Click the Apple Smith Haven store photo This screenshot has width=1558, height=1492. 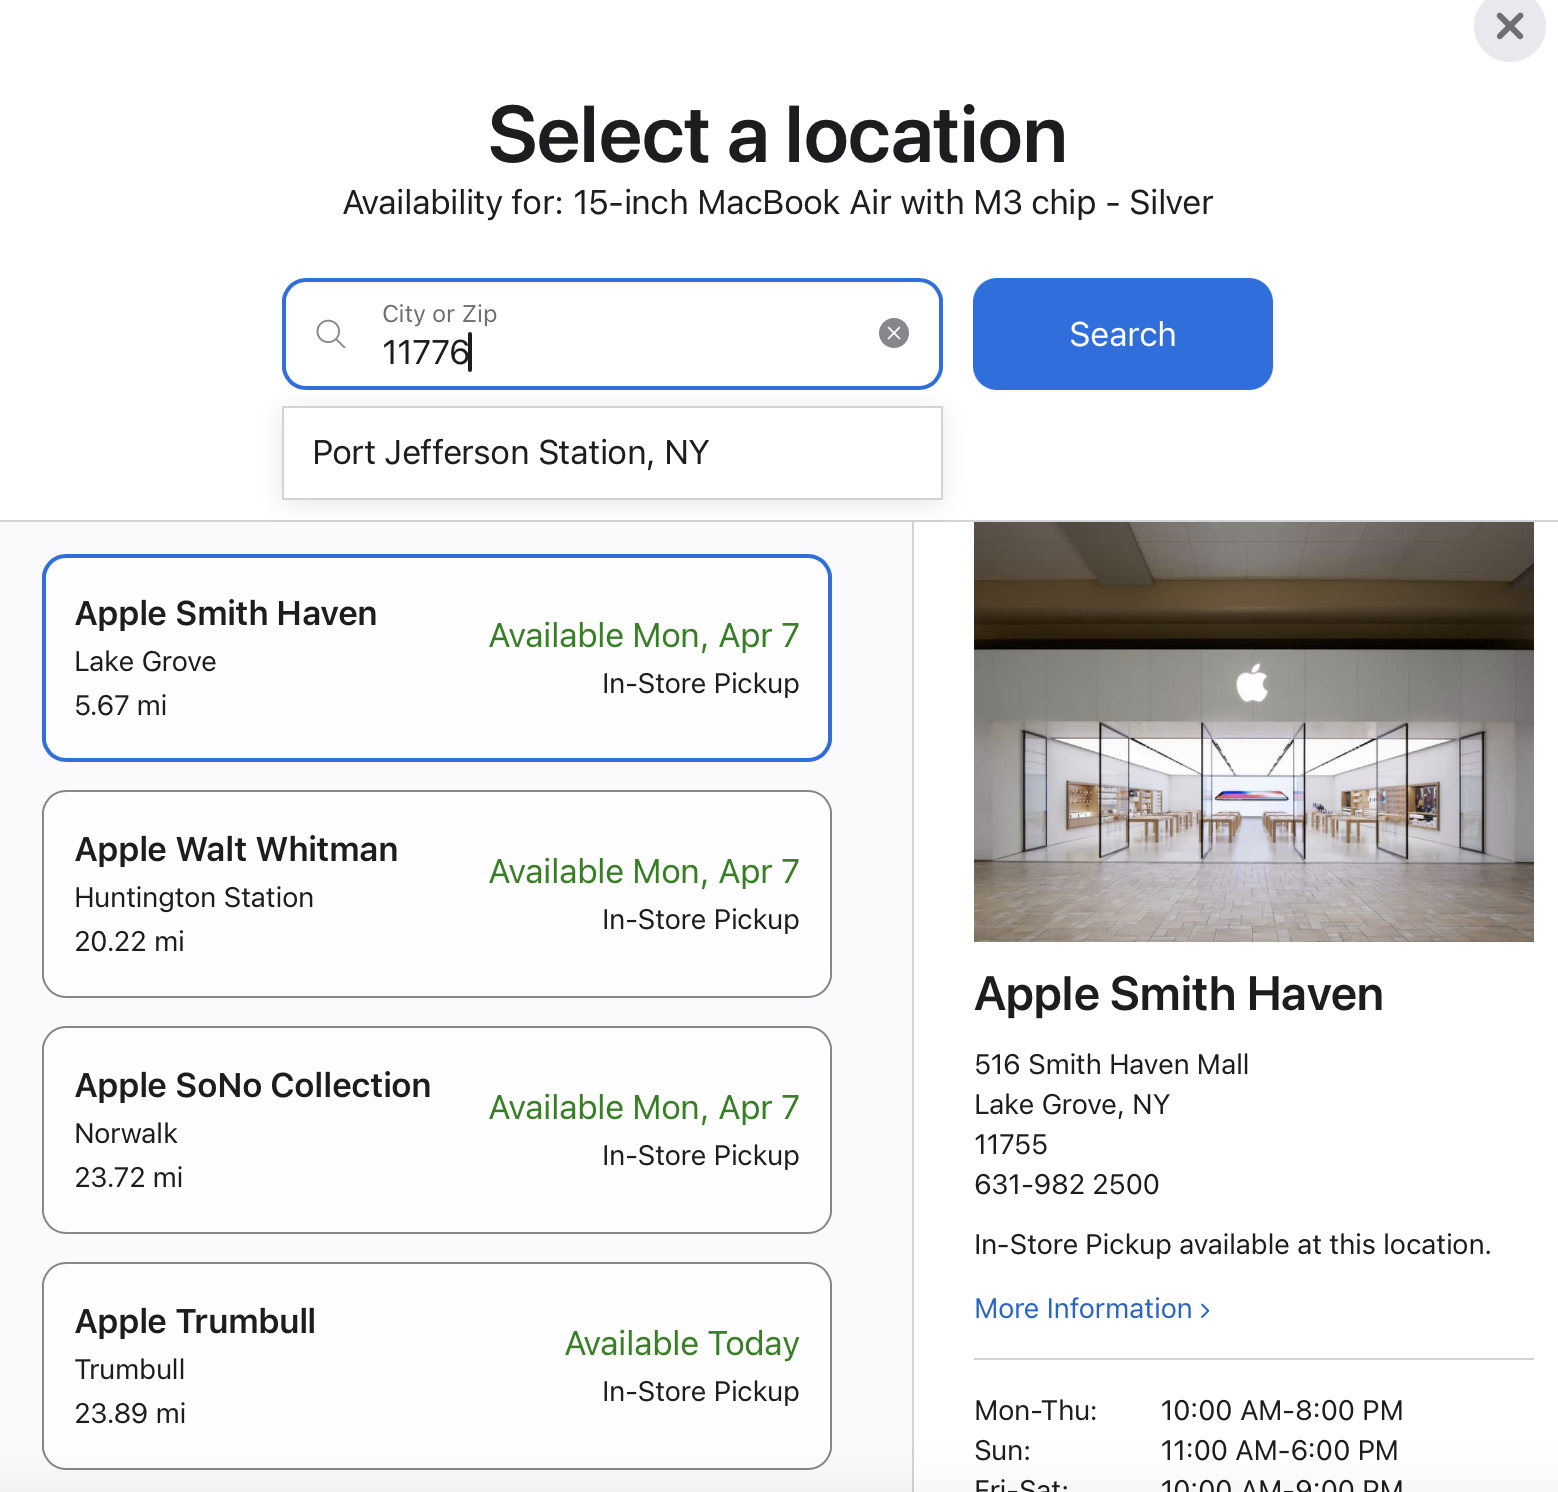point(1253,800)
